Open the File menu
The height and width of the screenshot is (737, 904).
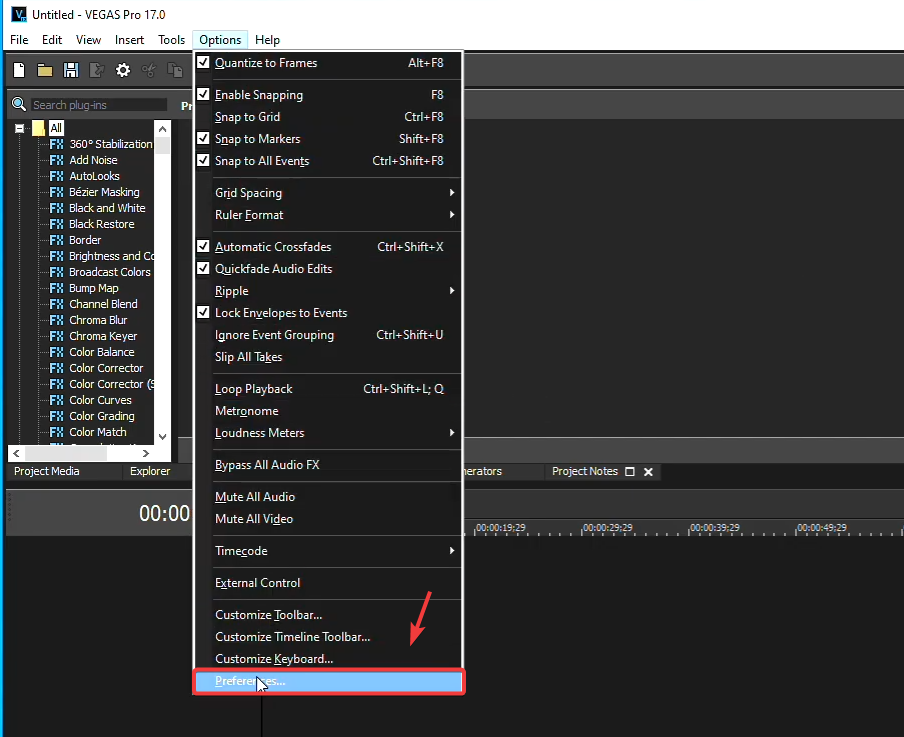[x=19, y=40]
